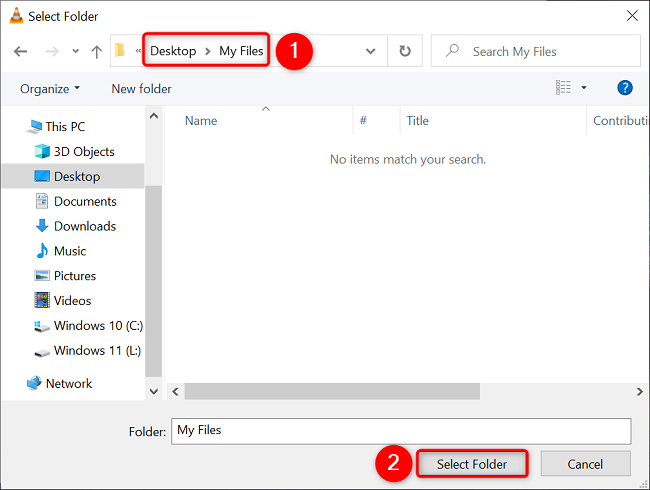
Task: Click the Up one level arrow
Action: [96, 51]
